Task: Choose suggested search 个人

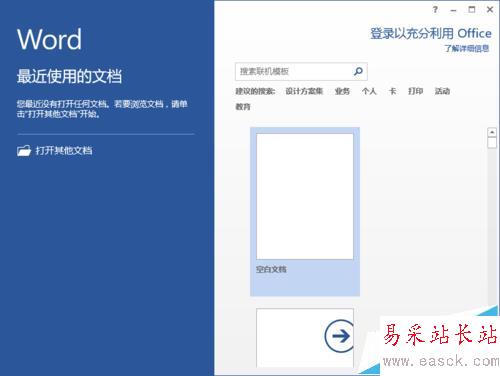Action: (369, 91)
